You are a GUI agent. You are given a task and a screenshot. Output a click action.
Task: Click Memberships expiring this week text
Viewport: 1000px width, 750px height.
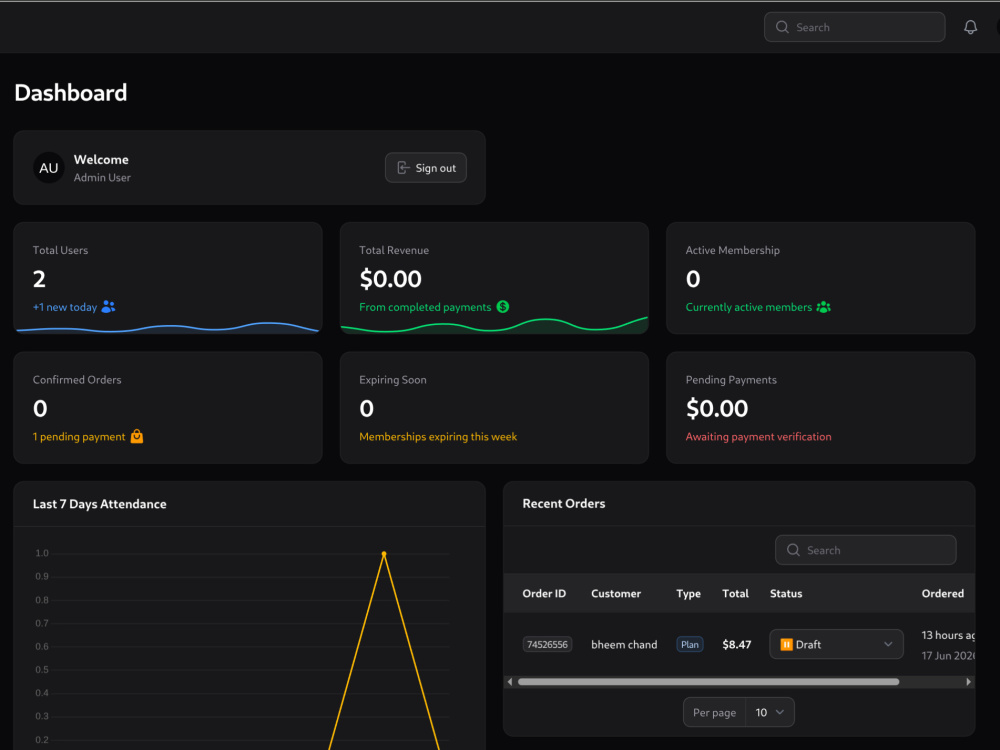(438, 436)
